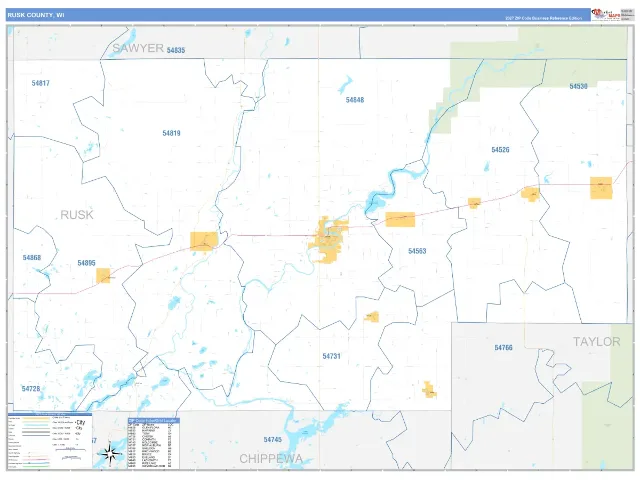
Task: Click ZIP code label 54563
Action: (417, 251)
